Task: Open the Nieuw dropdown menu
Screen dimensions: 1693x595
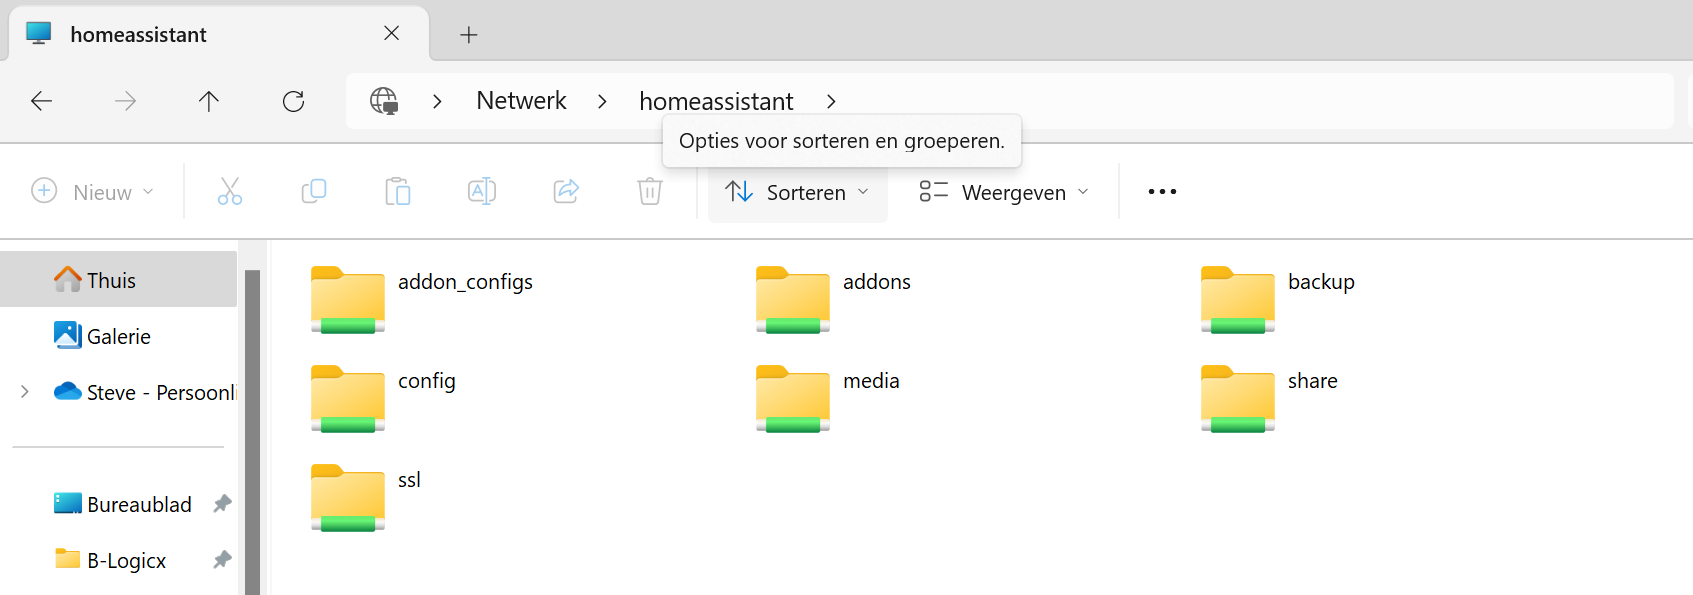Action: pos(92,192)
